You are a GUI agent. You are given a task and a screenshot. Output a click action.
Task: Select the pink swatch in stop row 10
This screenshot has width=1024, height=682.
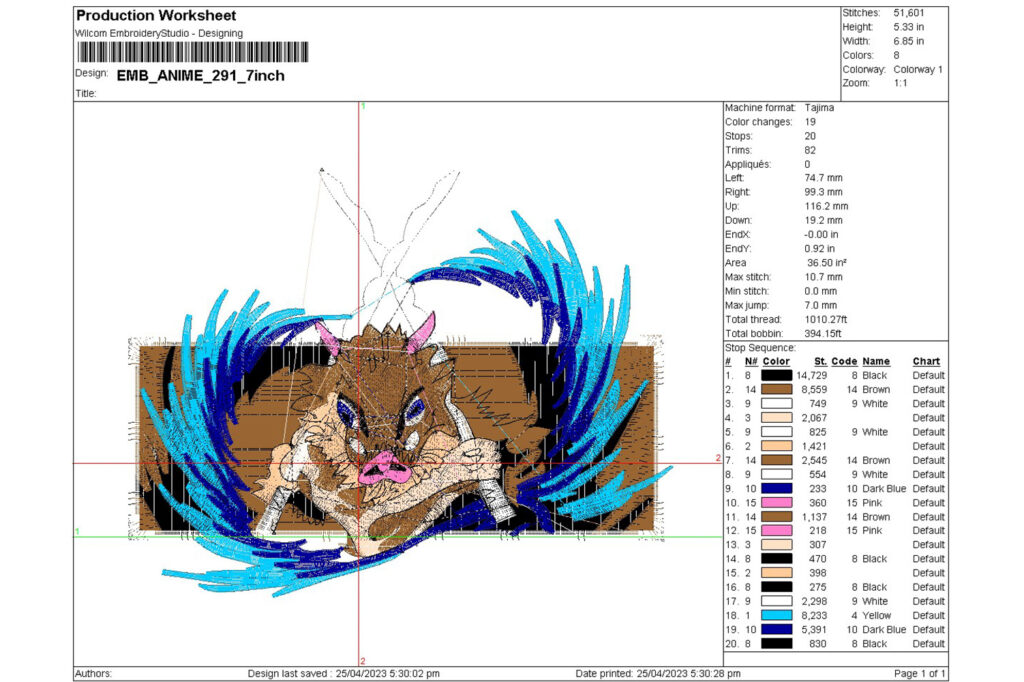[776, 503]
